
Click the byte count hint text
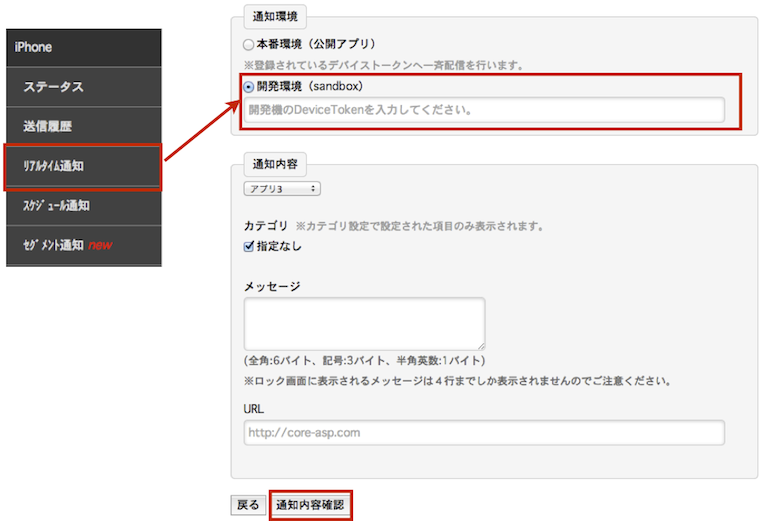pyautogui.click(x=364, y=361)
